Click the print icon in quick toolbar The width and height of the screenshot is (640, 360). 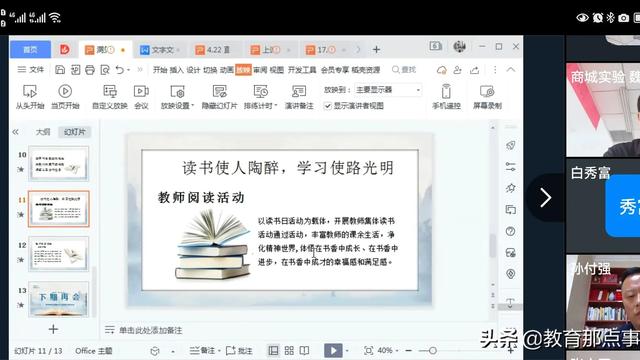click(90, 70)
